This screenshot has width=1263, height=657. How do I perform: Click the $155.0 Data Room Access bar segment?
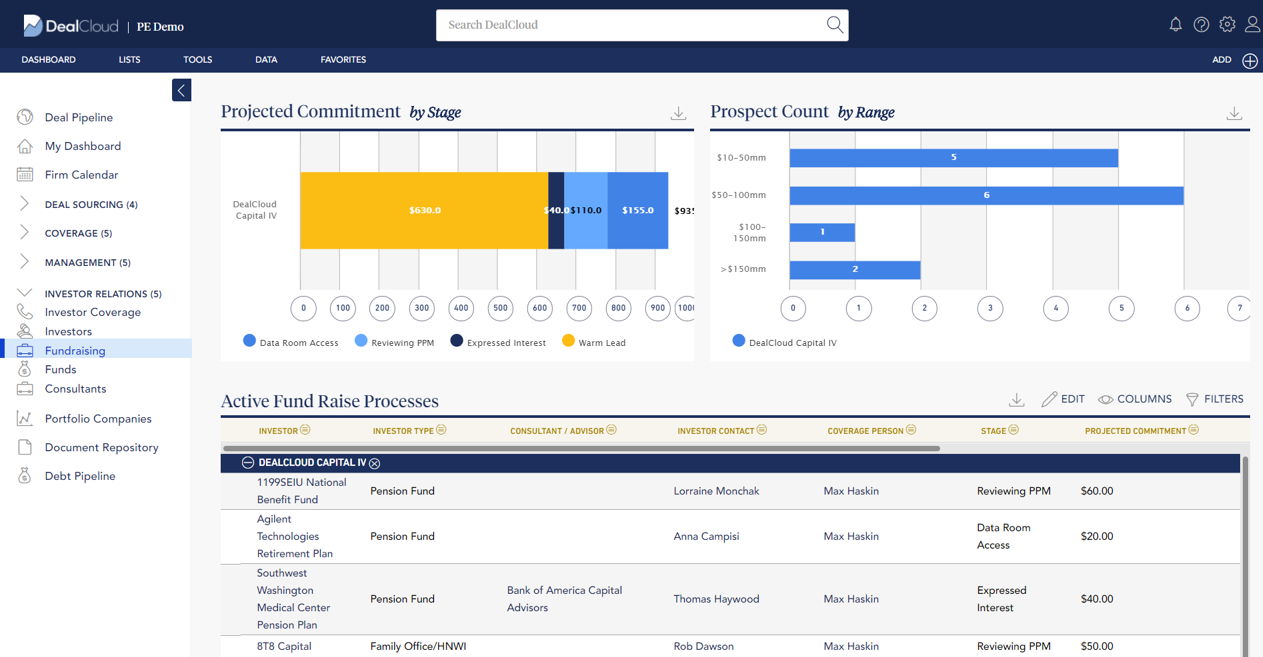(638, 211)
